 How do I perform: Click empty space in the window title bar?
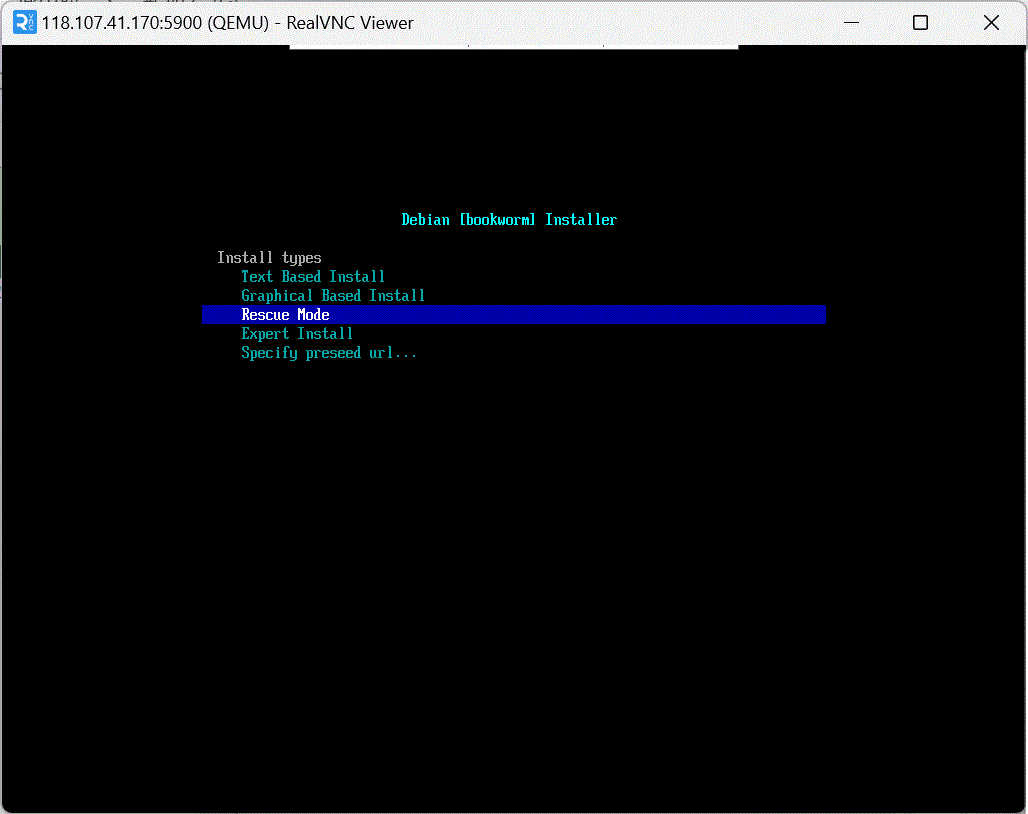pyautogui.click(x=620, y=23)
